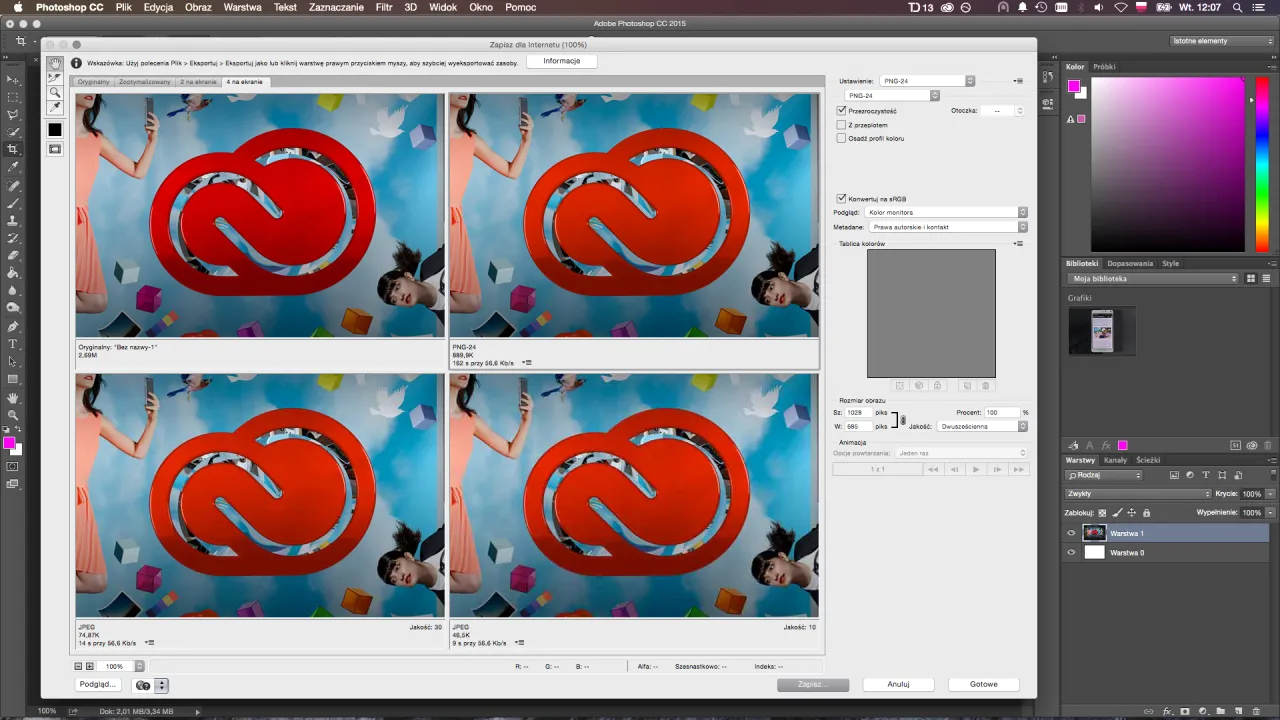Open the Filtr menu

pos(383,7)
